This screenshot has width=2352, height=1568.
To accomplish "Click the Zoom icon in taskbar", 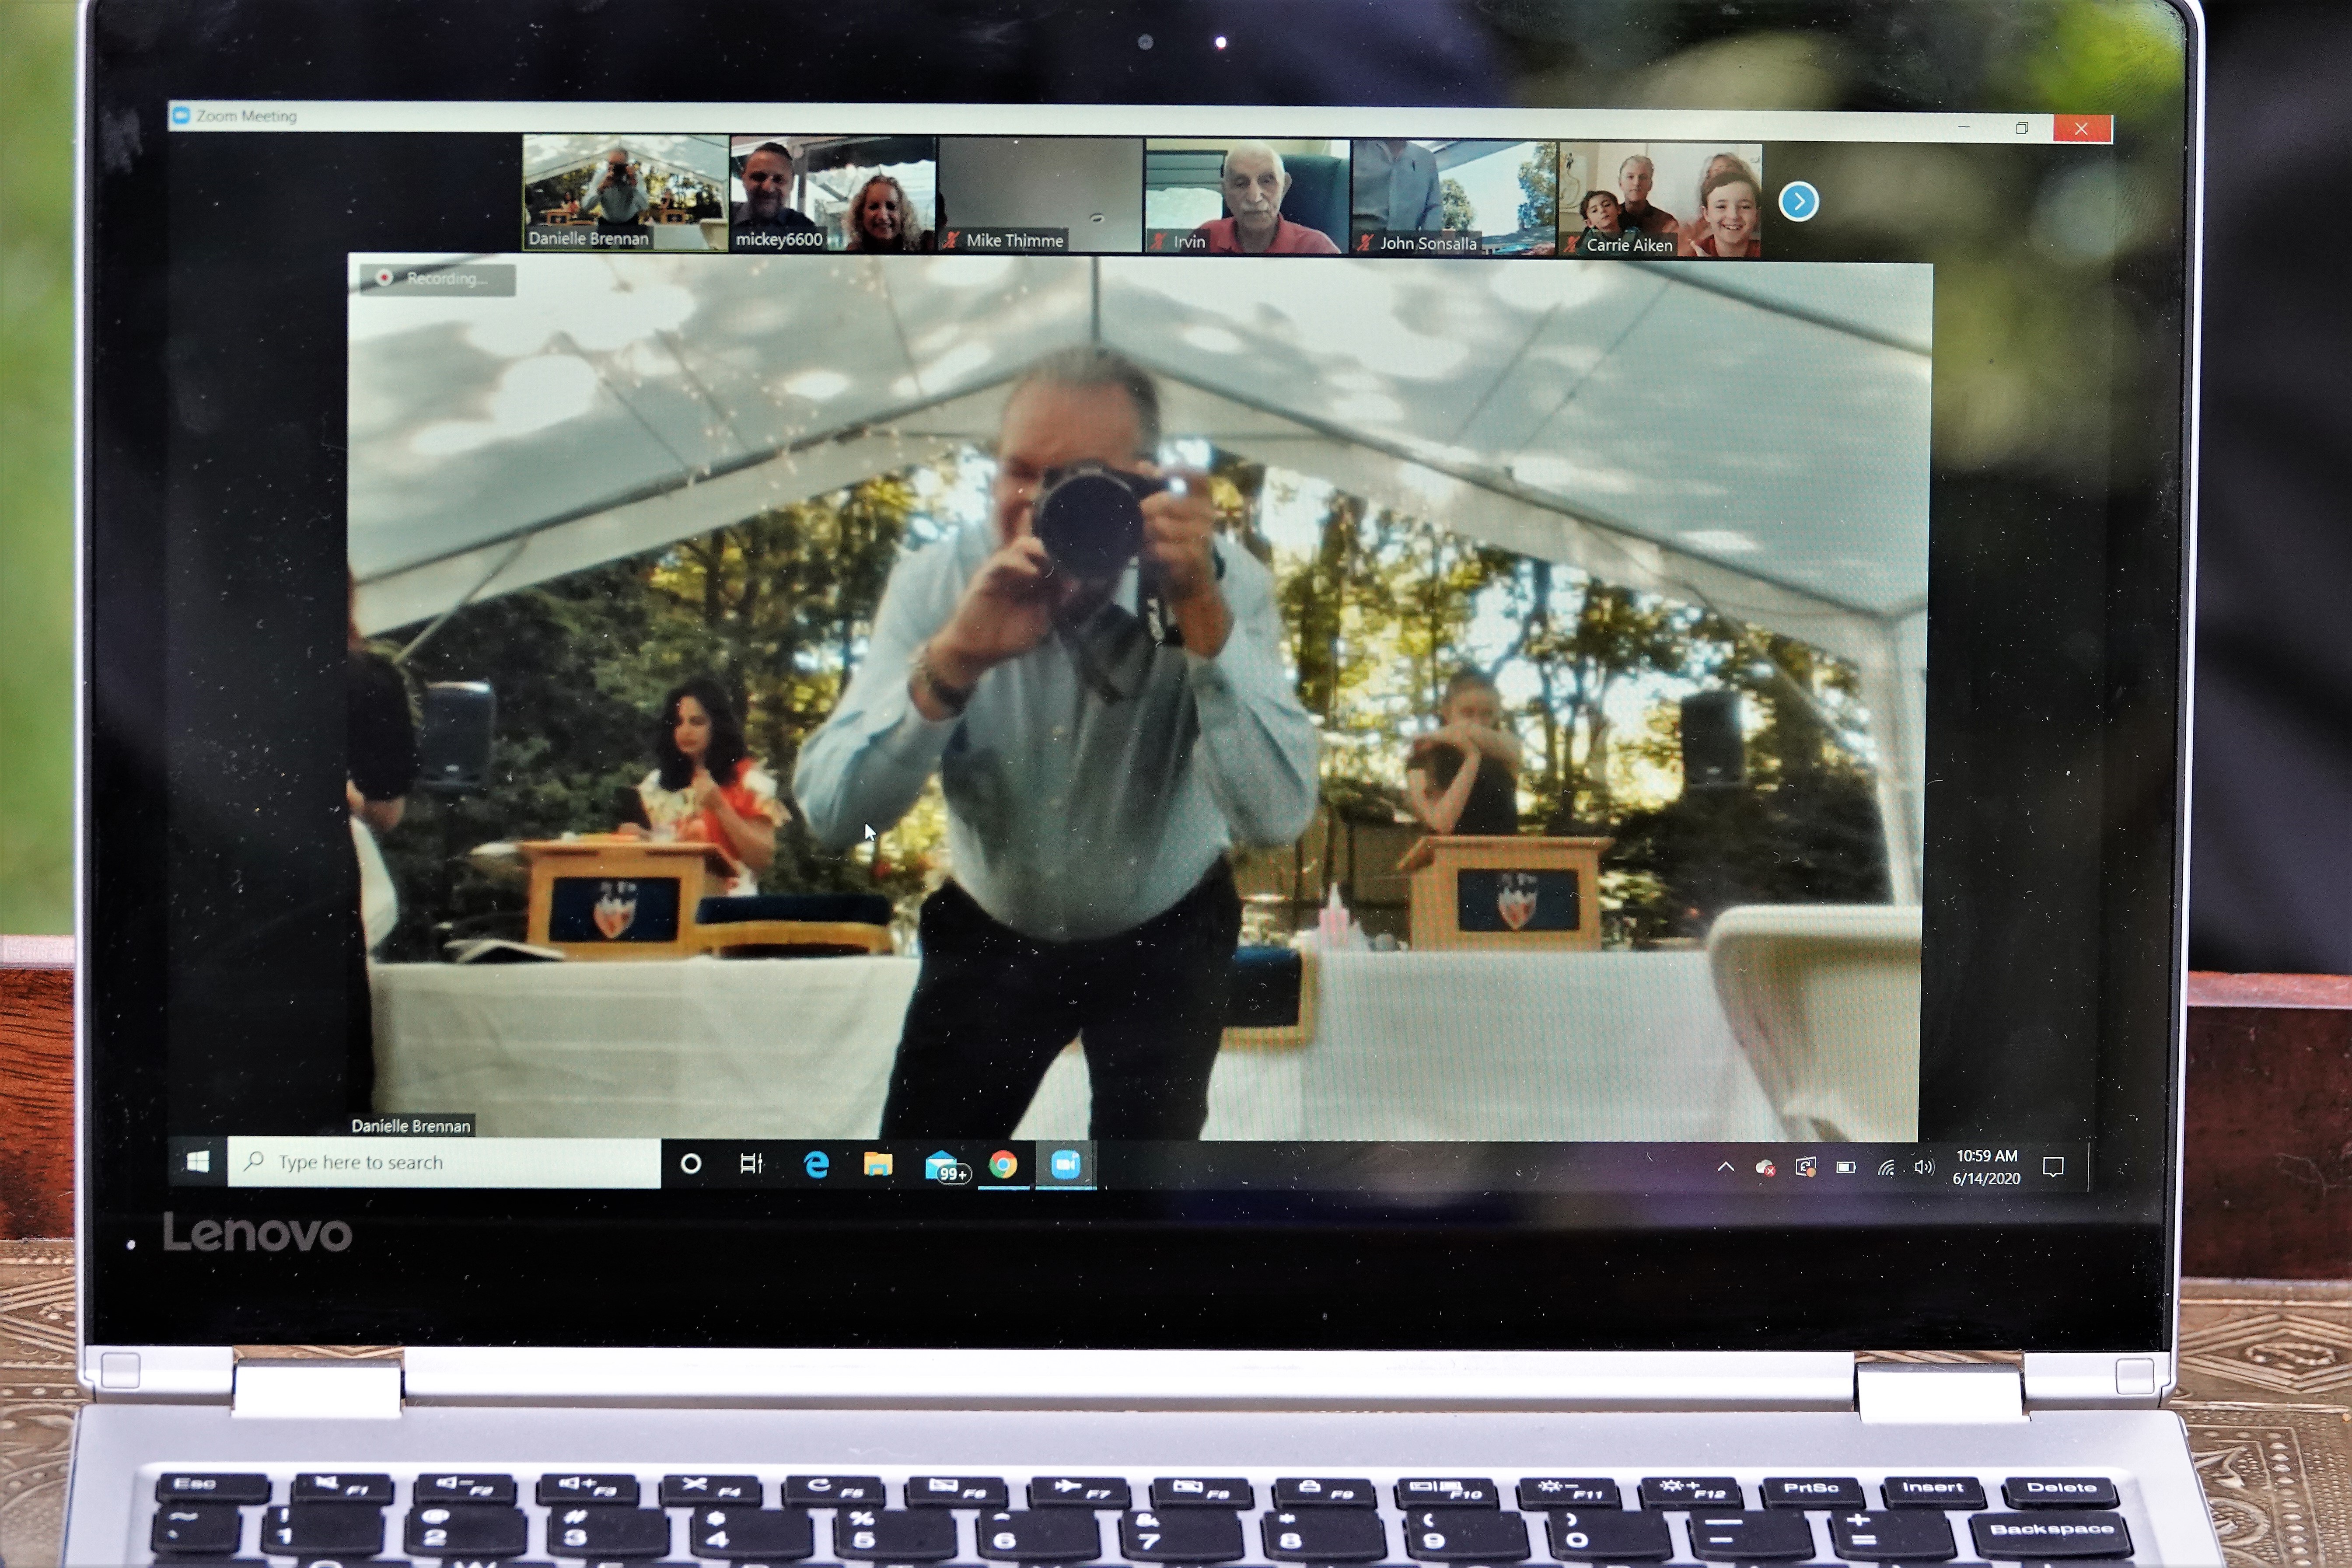I will coord(1065,1164).
